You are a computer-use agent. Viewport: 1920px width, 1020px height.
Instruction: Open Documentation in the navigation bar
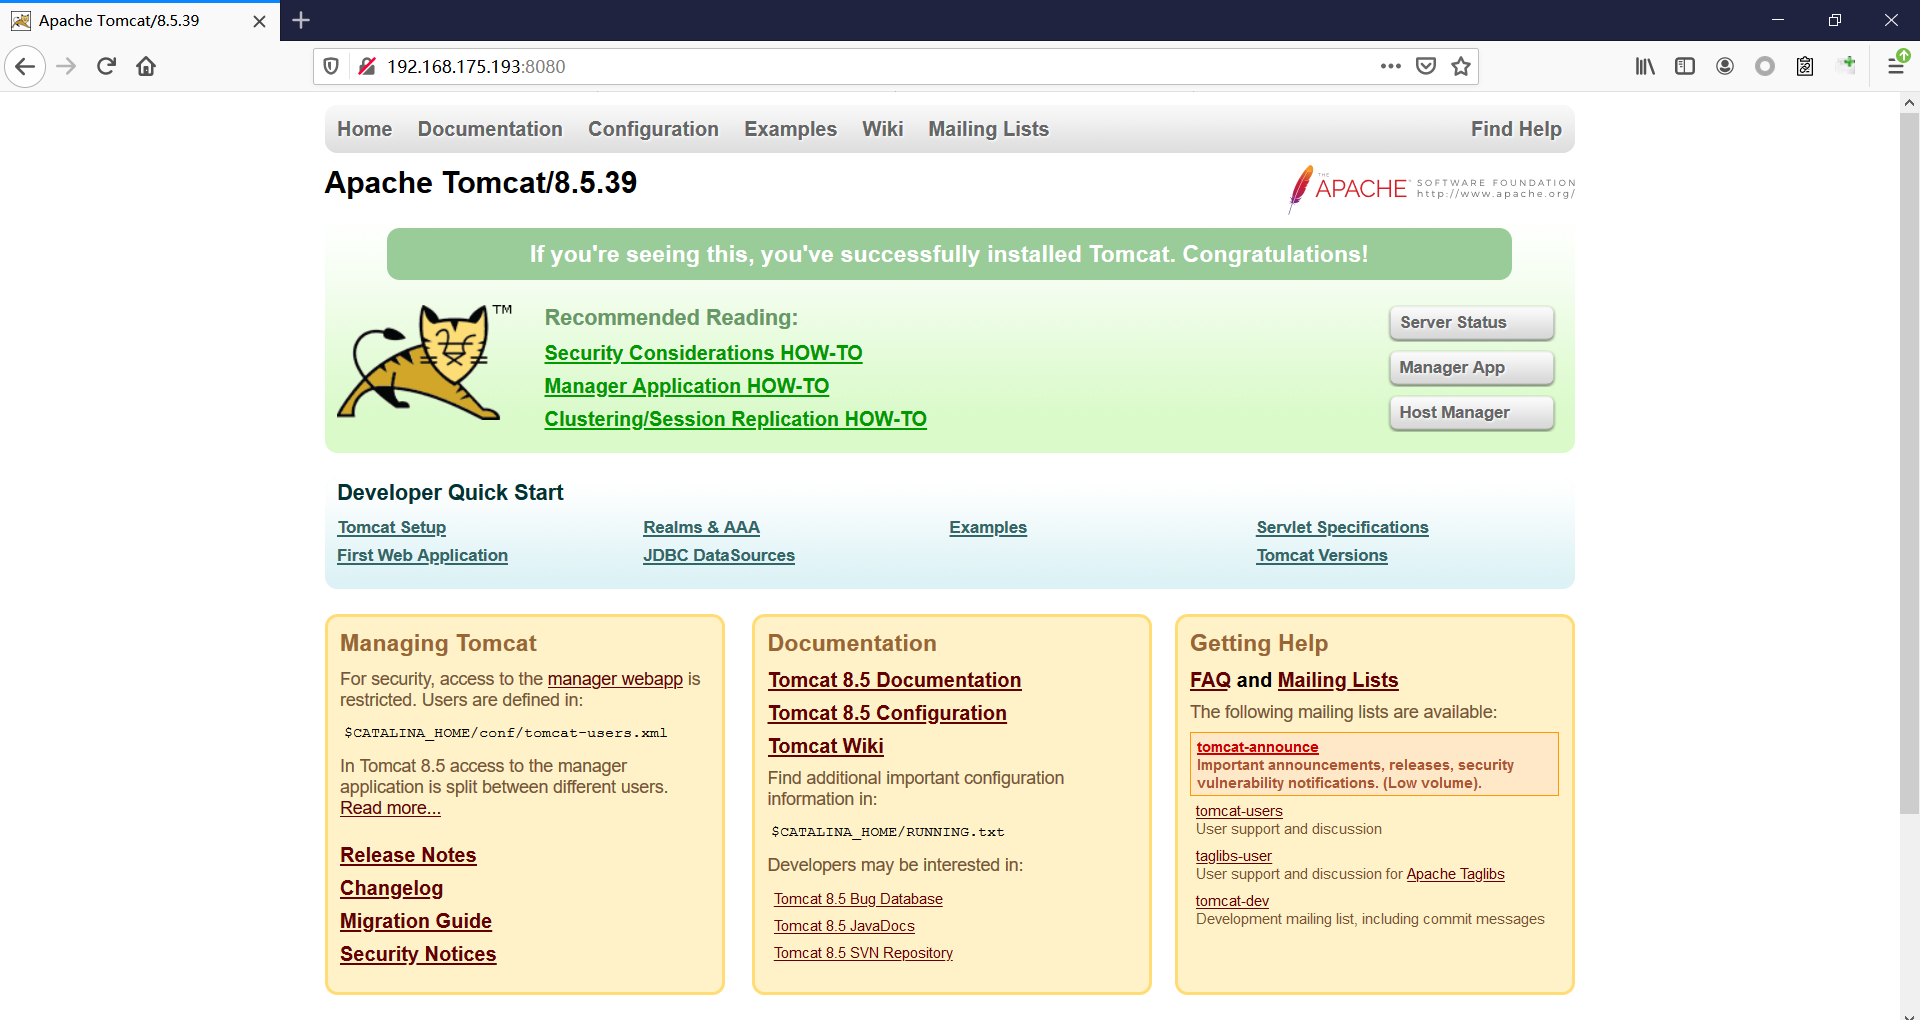click(490, 129)
